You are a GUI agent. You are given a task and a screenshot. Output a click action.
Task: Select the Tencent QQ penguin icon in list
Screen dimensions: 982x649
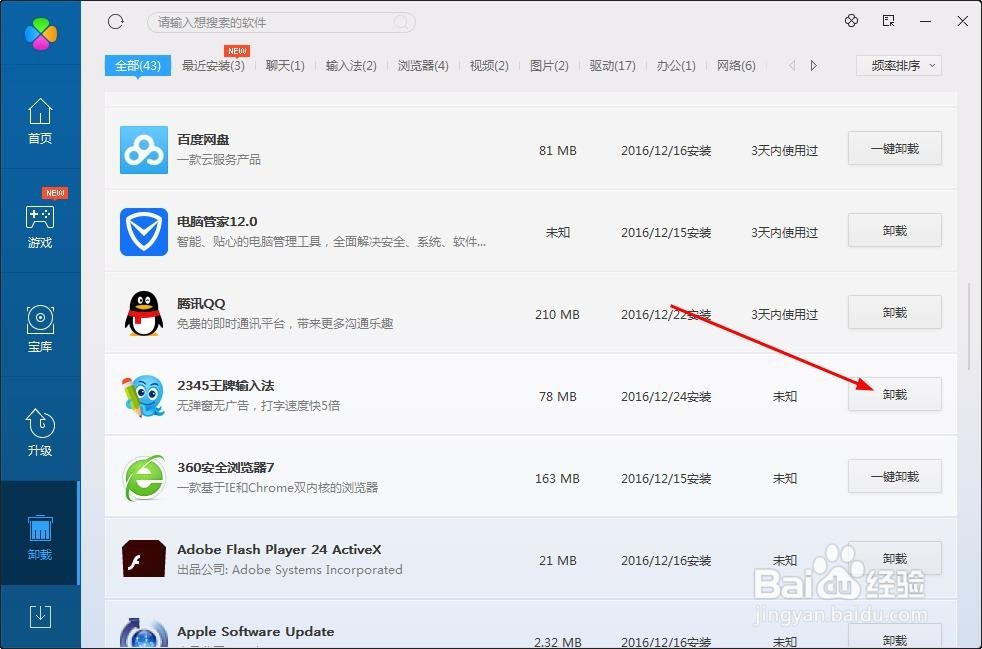click(x=143, y=314)
